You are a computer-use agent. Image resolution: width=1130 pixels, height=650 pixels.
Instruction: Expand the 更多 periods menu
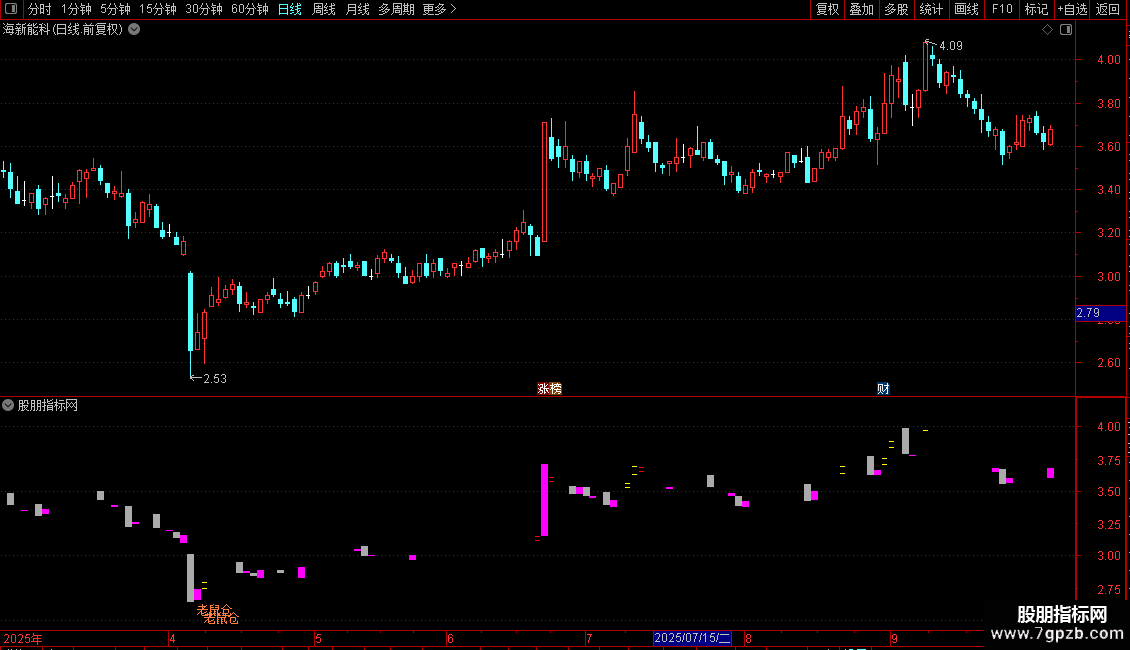439,9
